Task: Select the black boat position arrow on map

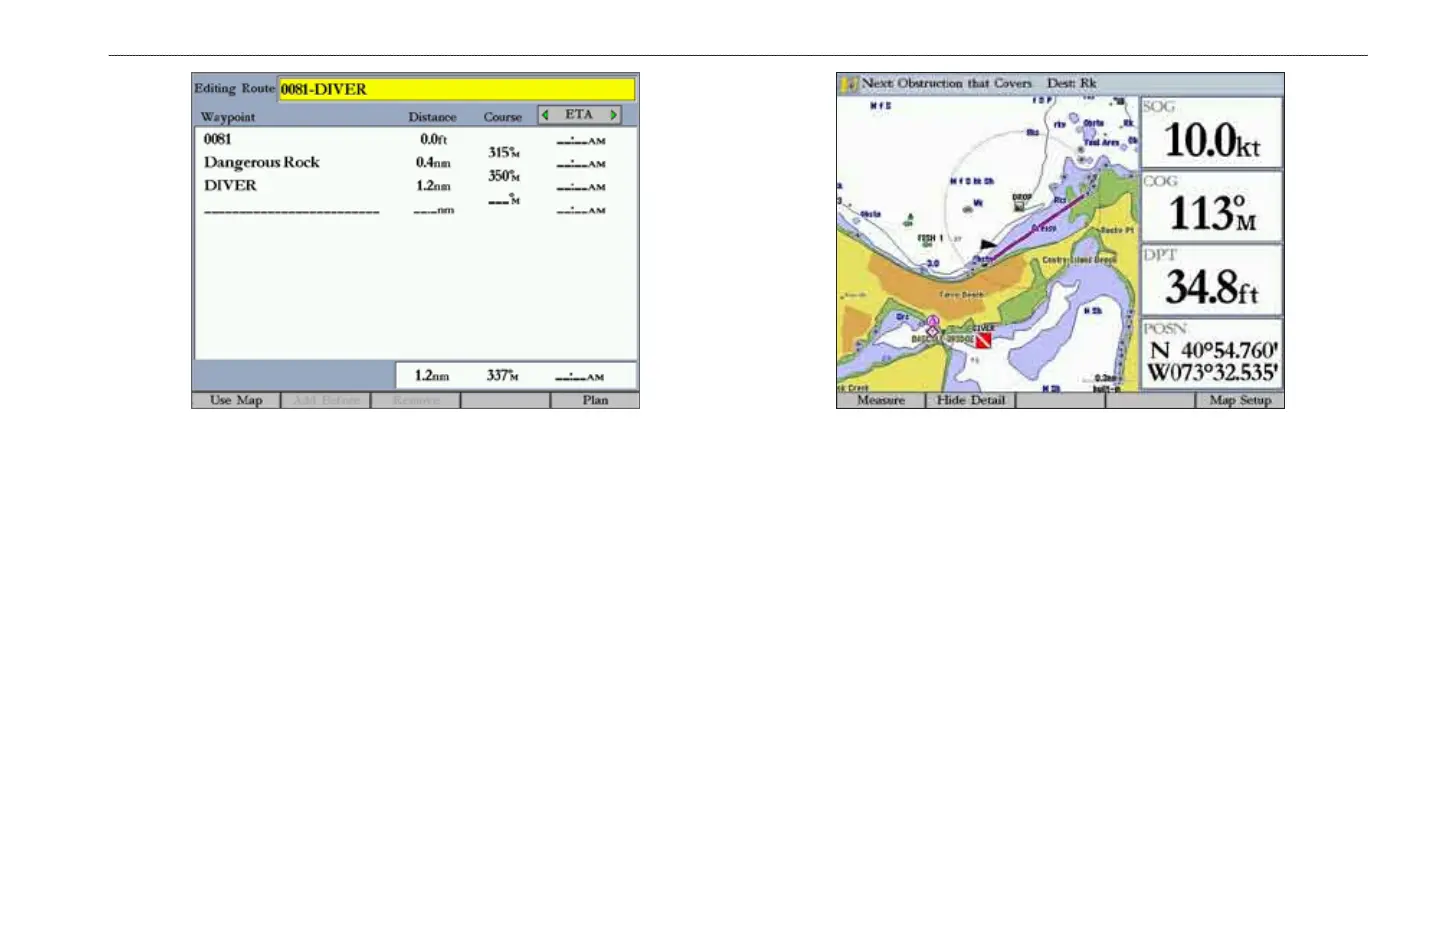Action: coord(988,243)
